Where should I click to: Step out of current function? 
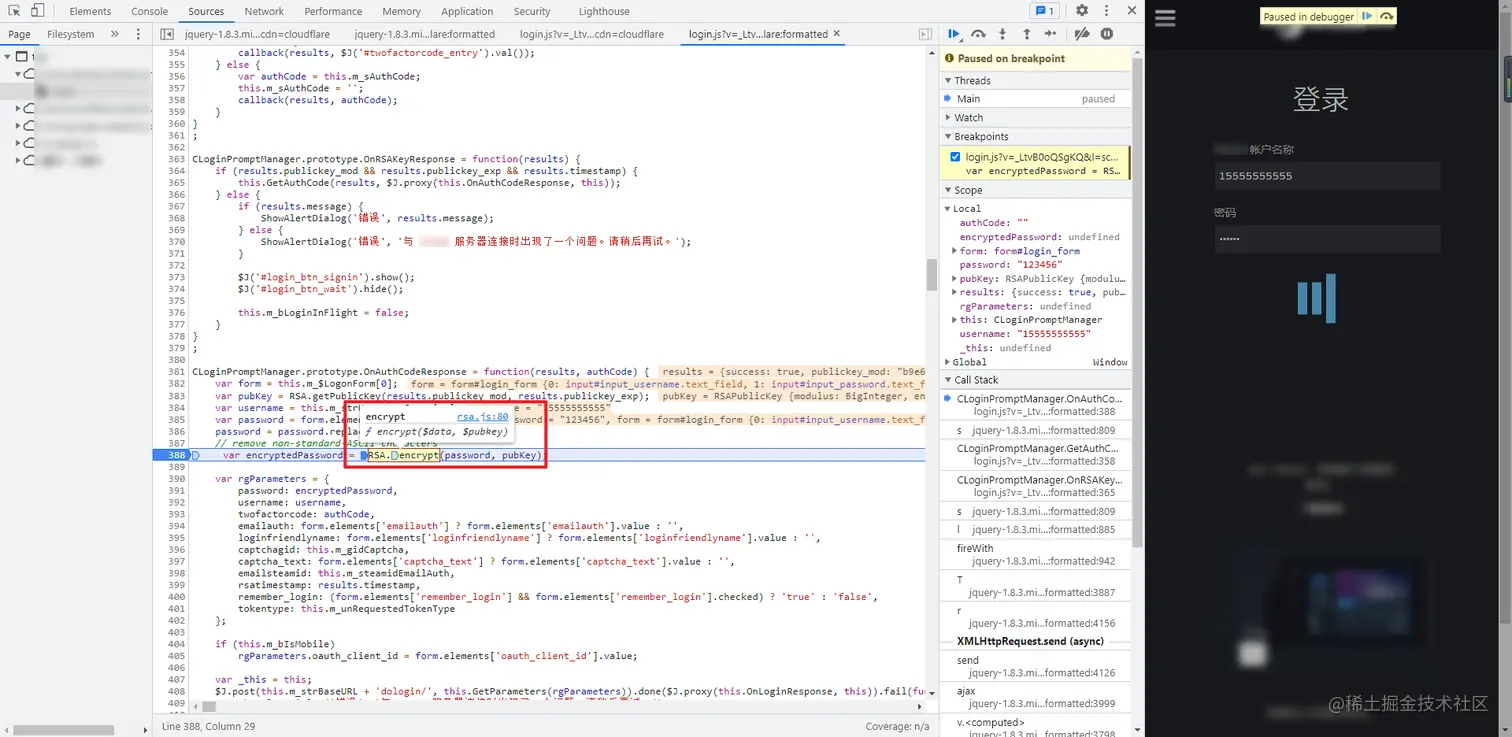[x=1026, y=34]
